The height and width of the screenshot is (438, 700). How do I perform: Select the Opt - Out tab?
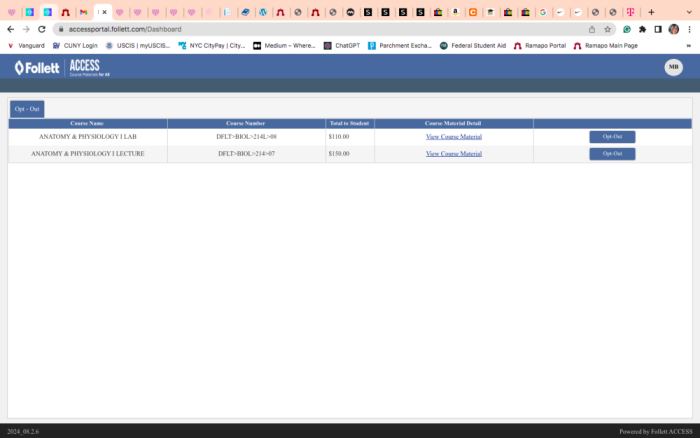(x=27, y=109)
